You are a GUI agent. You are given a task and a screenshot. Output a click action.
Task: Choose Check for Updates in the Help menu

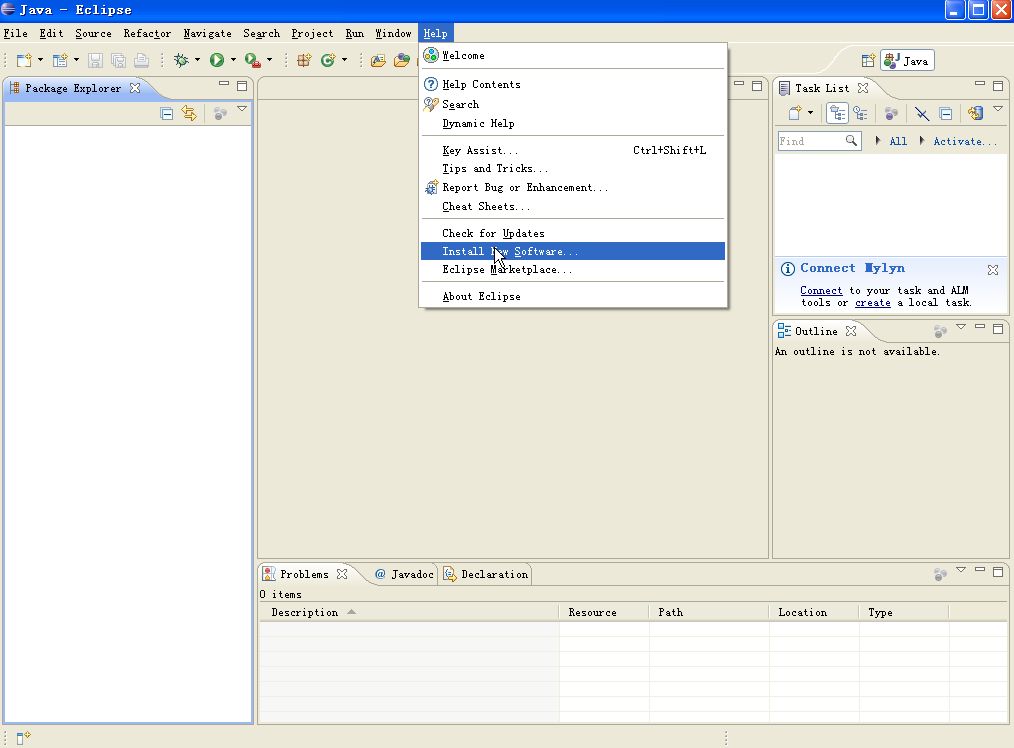click(573, 233)
